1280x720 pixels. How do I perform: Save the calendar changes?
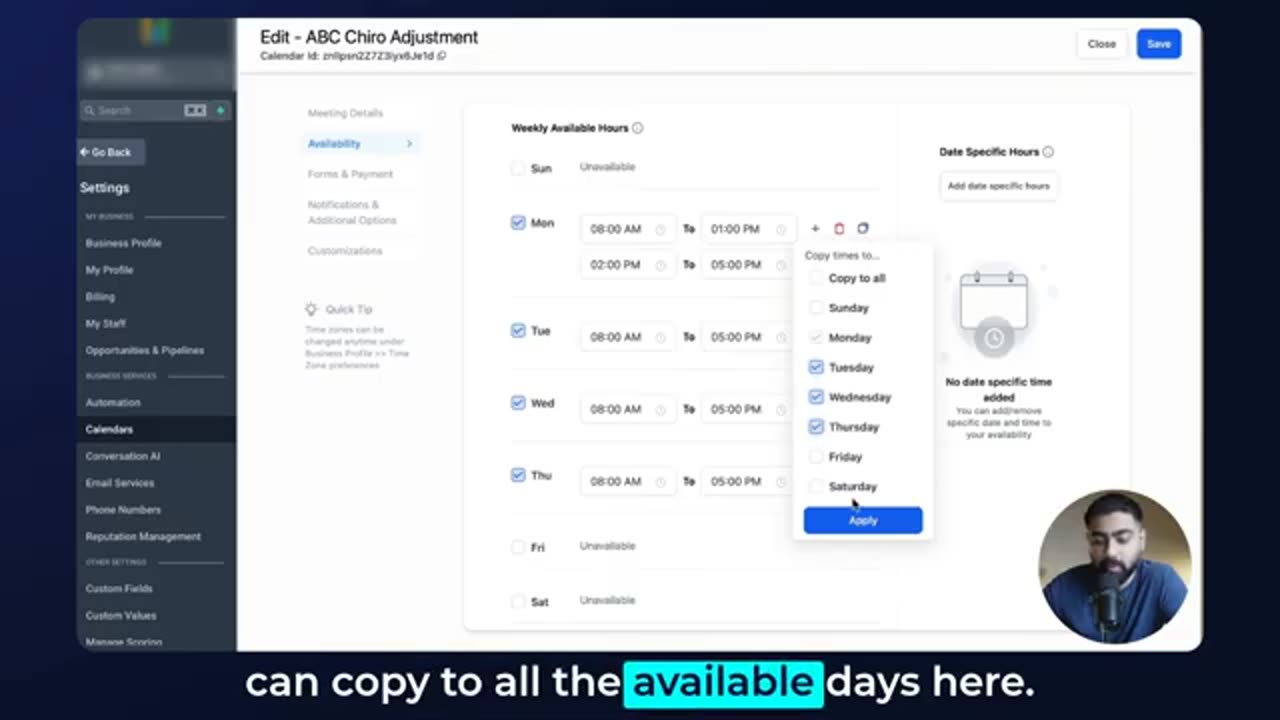[x=1158, y=44]
